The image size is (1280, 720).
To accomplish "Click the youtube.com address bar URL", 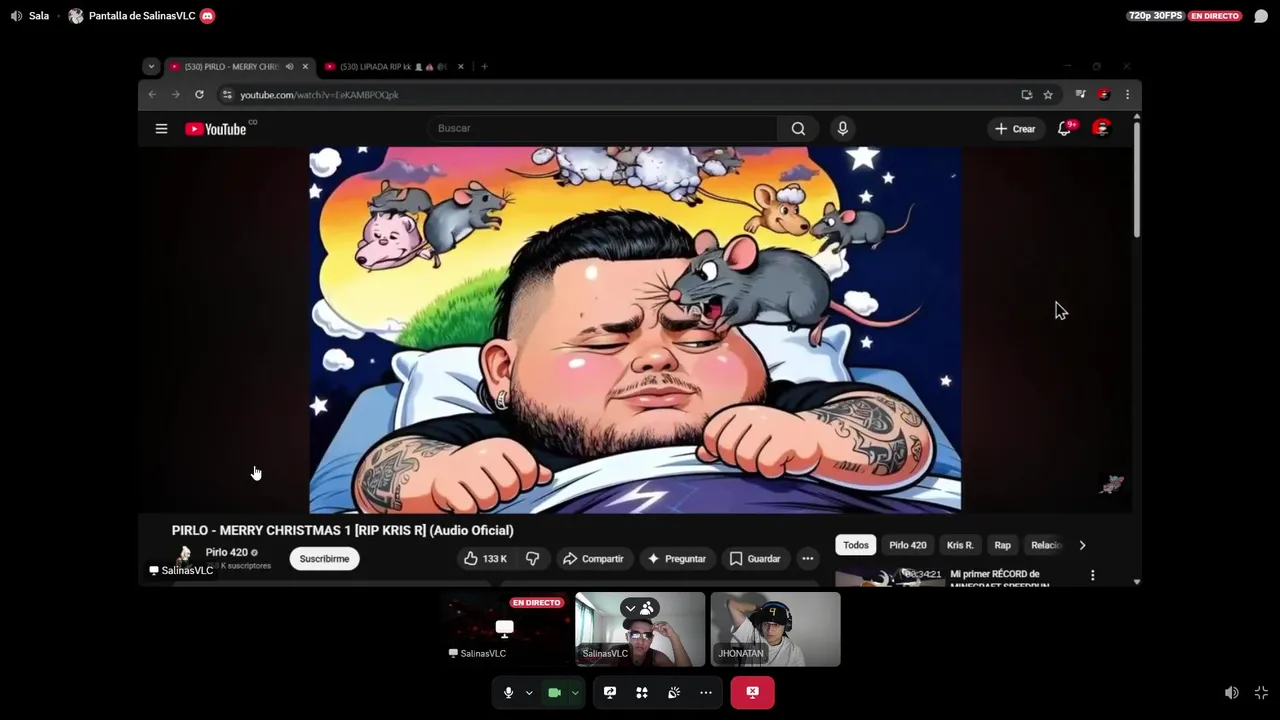I will (x=319, y=95).
